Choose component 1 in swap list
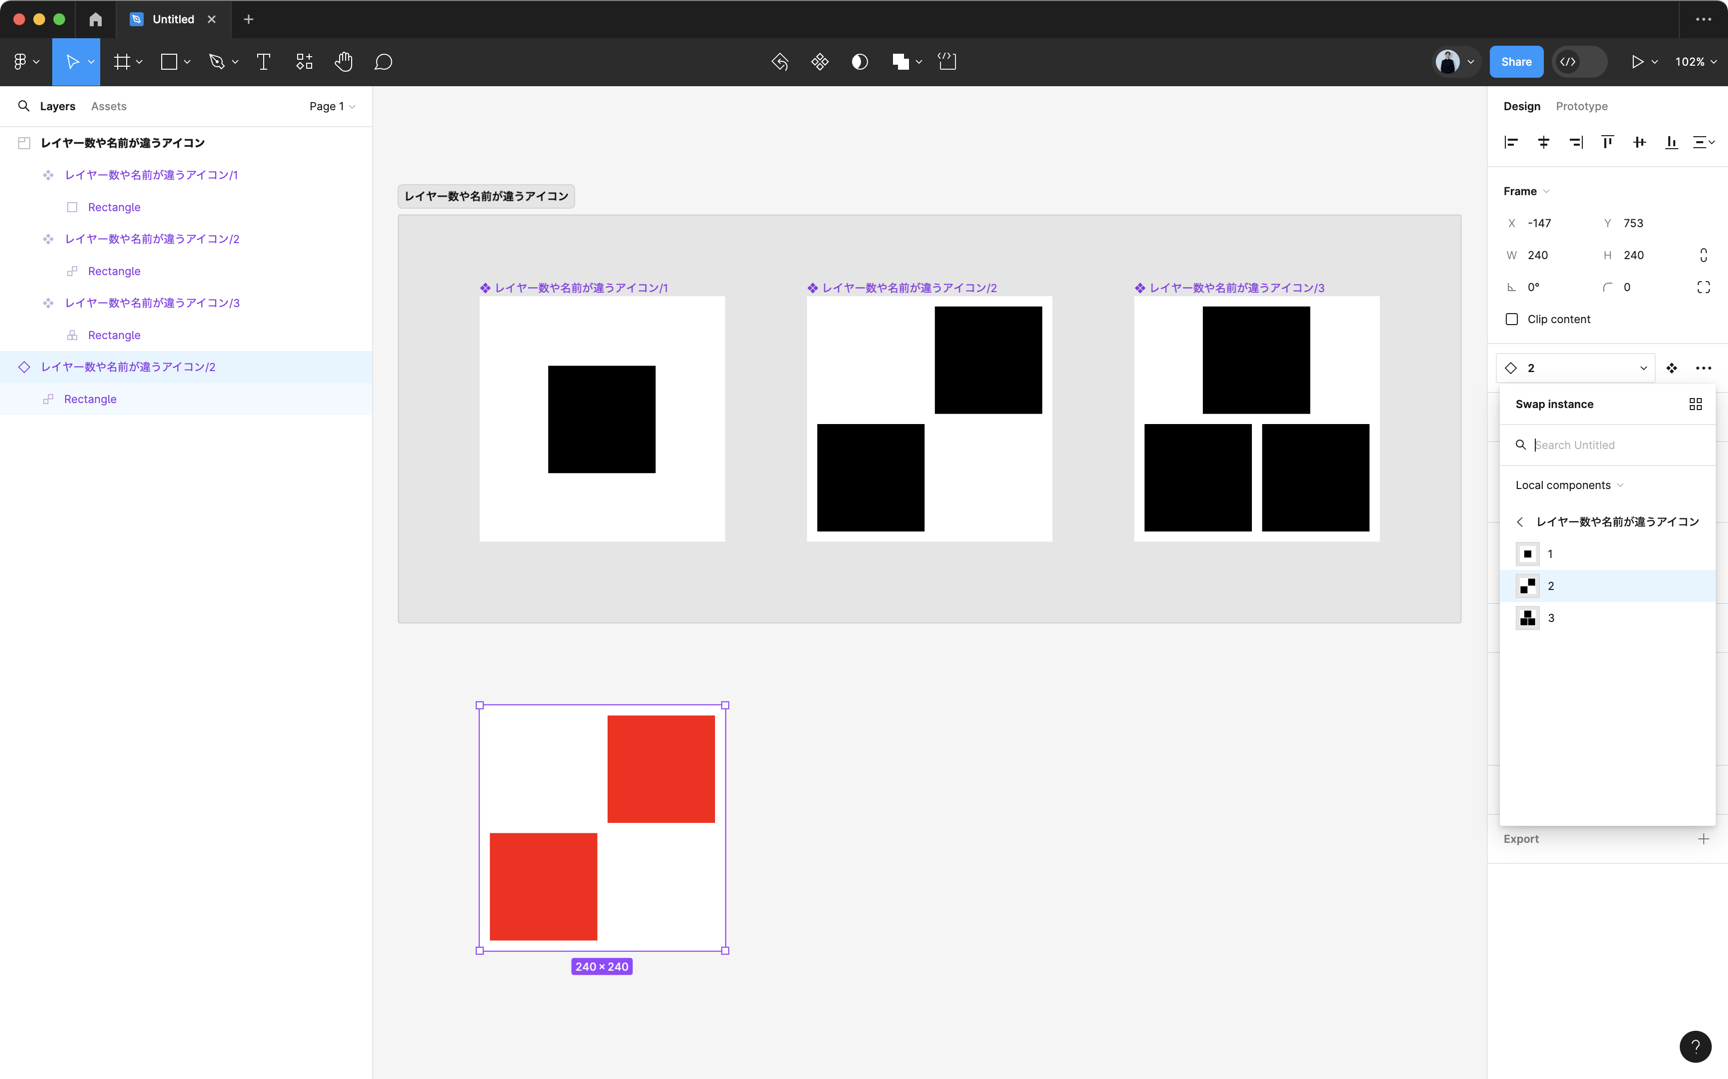 (1608, 554)
